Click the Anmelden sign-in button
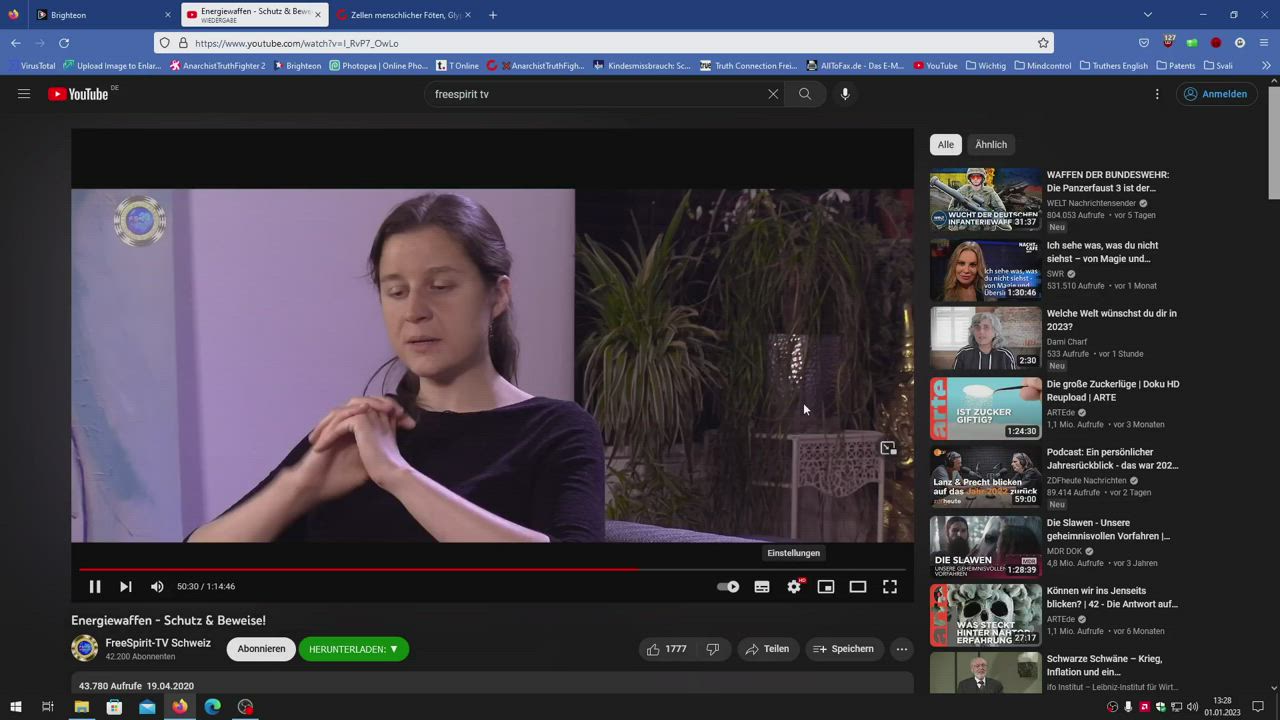The width and height of the screenshot is (1280, 720). 1215,94
